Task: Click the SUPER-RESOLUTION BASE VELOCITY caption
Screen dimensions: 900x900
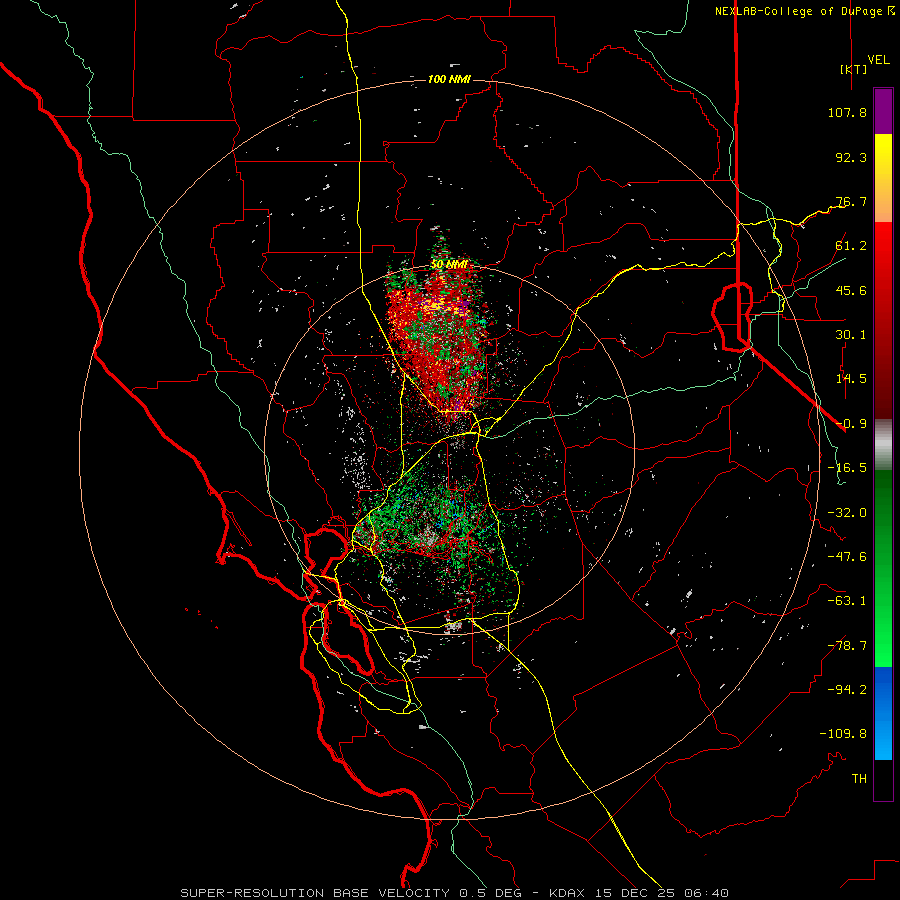Action: click(315, 893)
